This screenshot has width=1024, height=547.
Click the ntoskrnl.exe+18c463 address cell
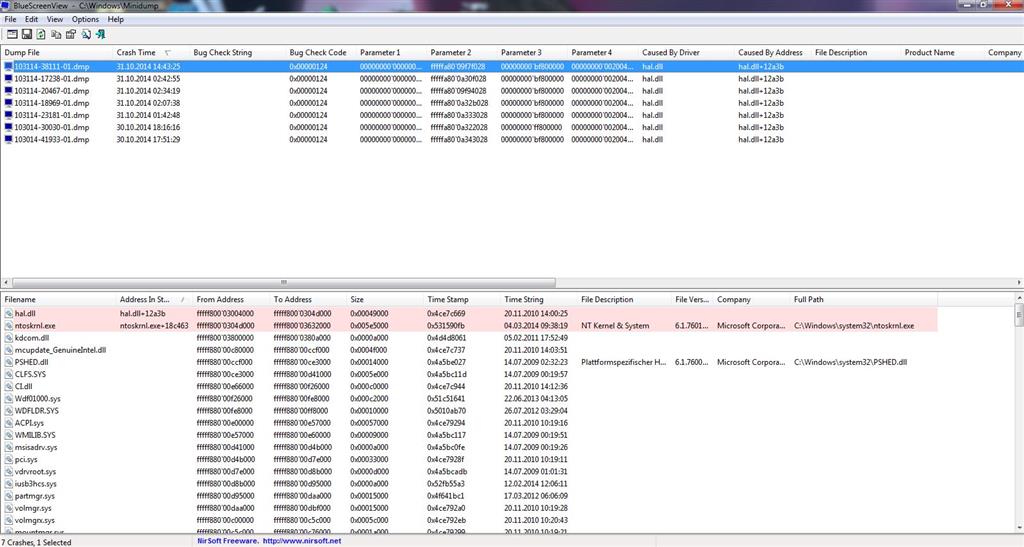[154, 326]
